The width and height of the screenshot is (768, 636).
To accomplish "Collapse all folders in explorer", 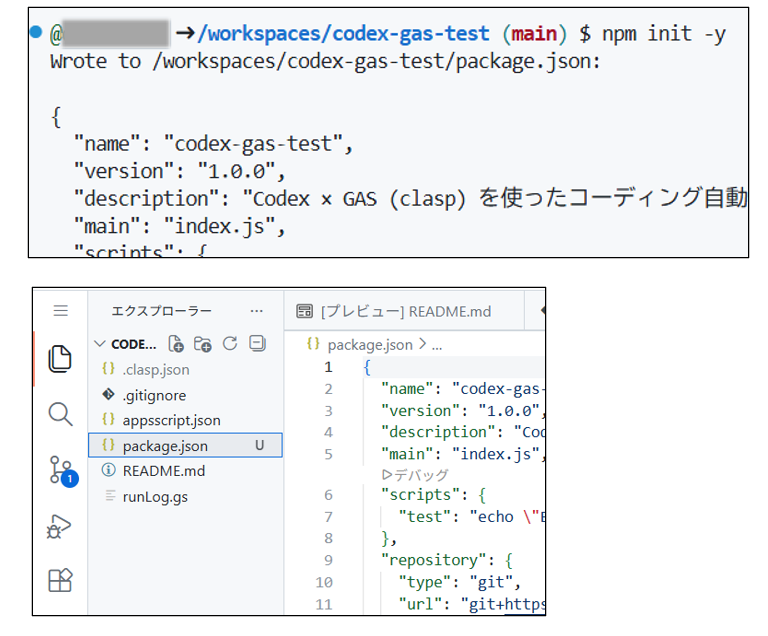I will [257, 343].
